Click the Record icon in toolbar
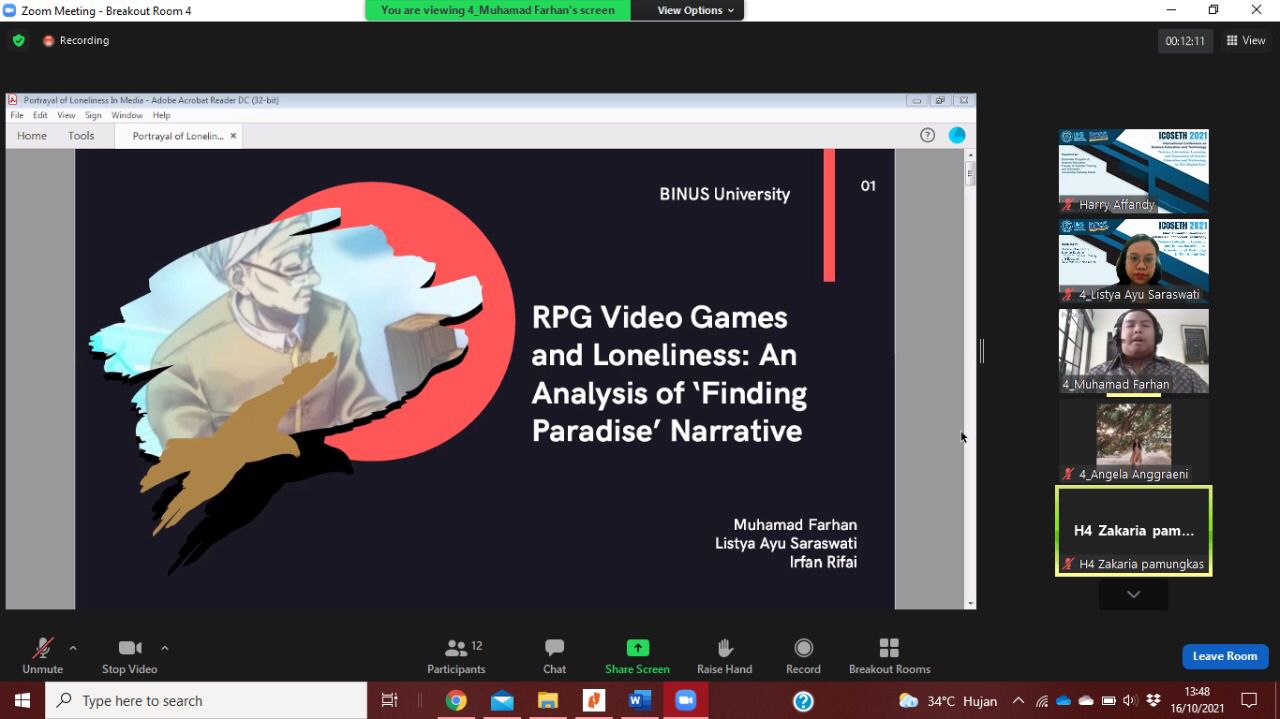Viewport: 1280px width, 719px height. 803,655
